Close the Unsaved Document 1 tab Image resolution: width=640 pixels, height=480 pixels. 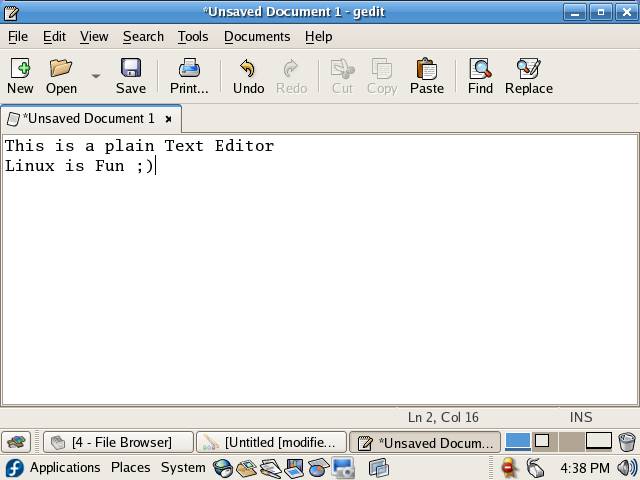pos(168,119)
